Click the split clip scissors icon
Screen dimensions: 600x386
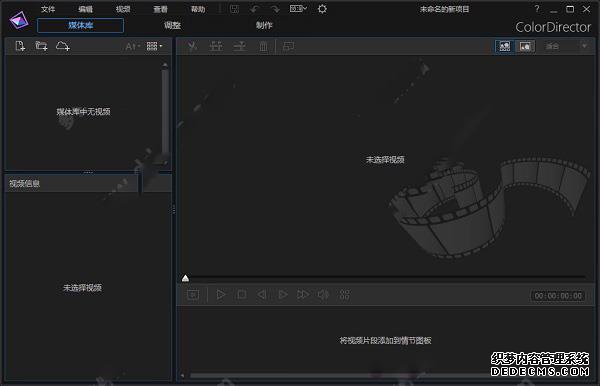click(x=192, y=46)
